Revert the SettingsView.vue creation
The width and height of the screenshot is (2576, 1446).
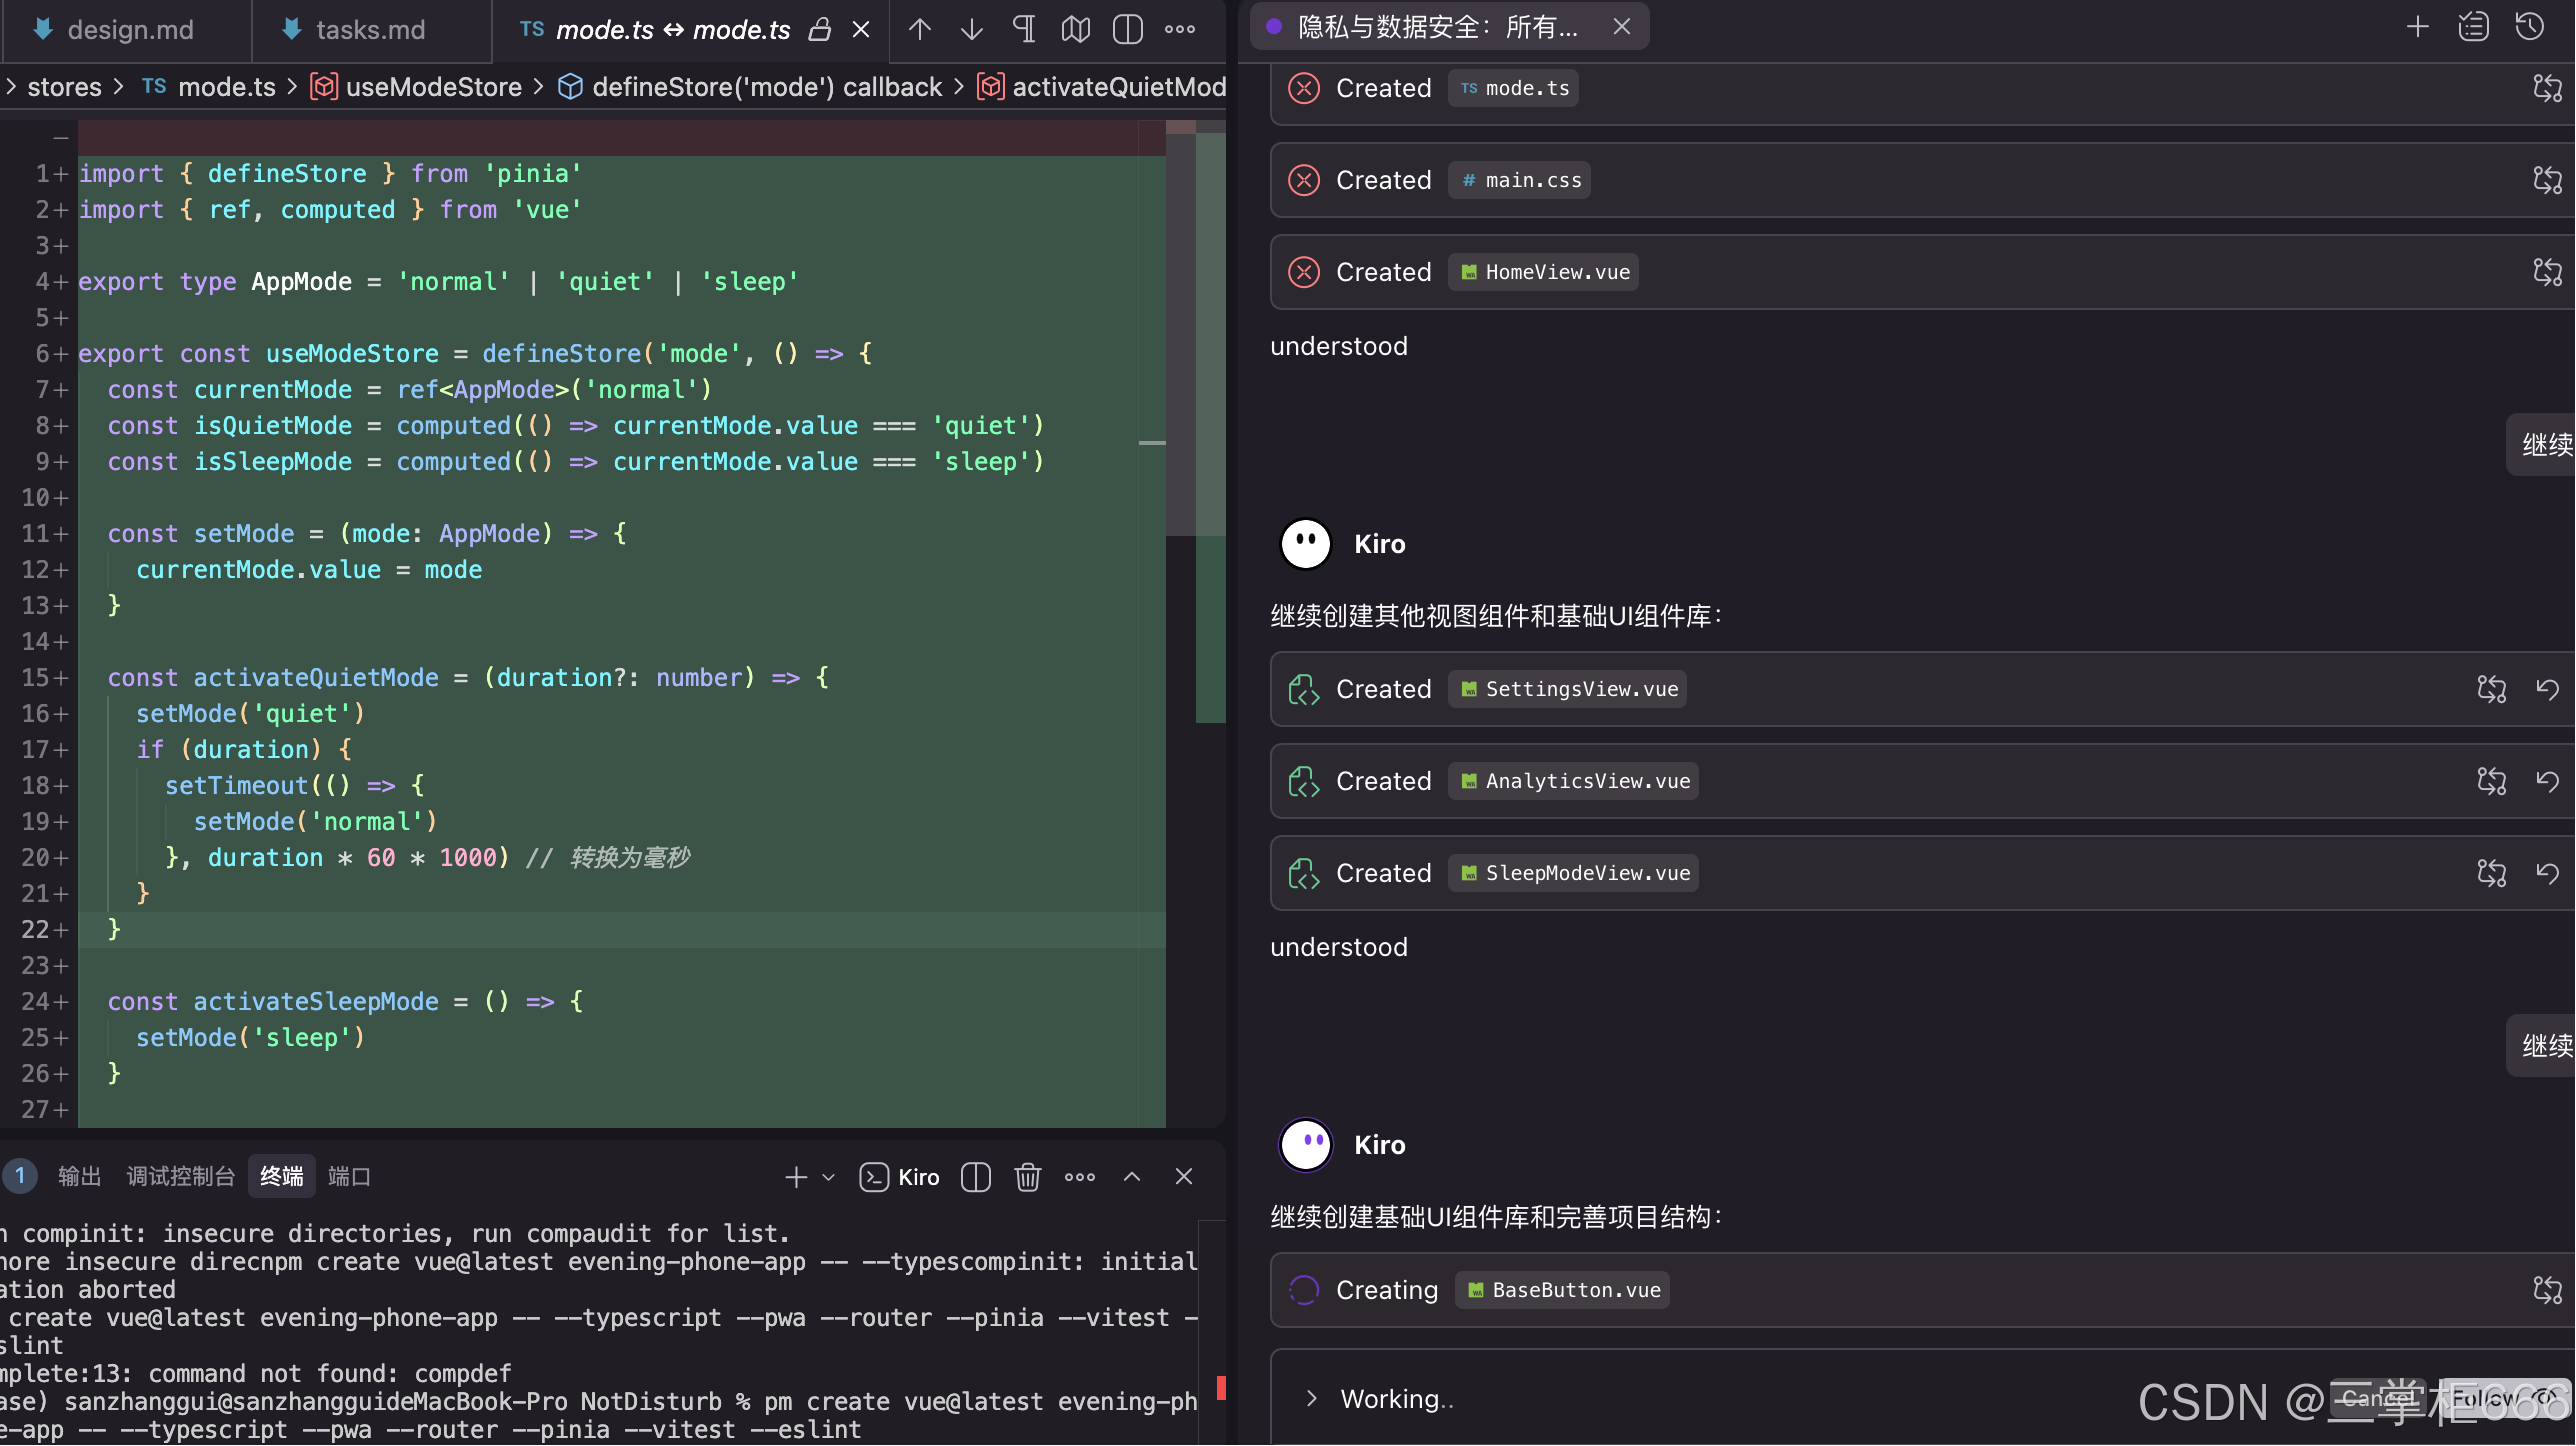point(2547,689)
